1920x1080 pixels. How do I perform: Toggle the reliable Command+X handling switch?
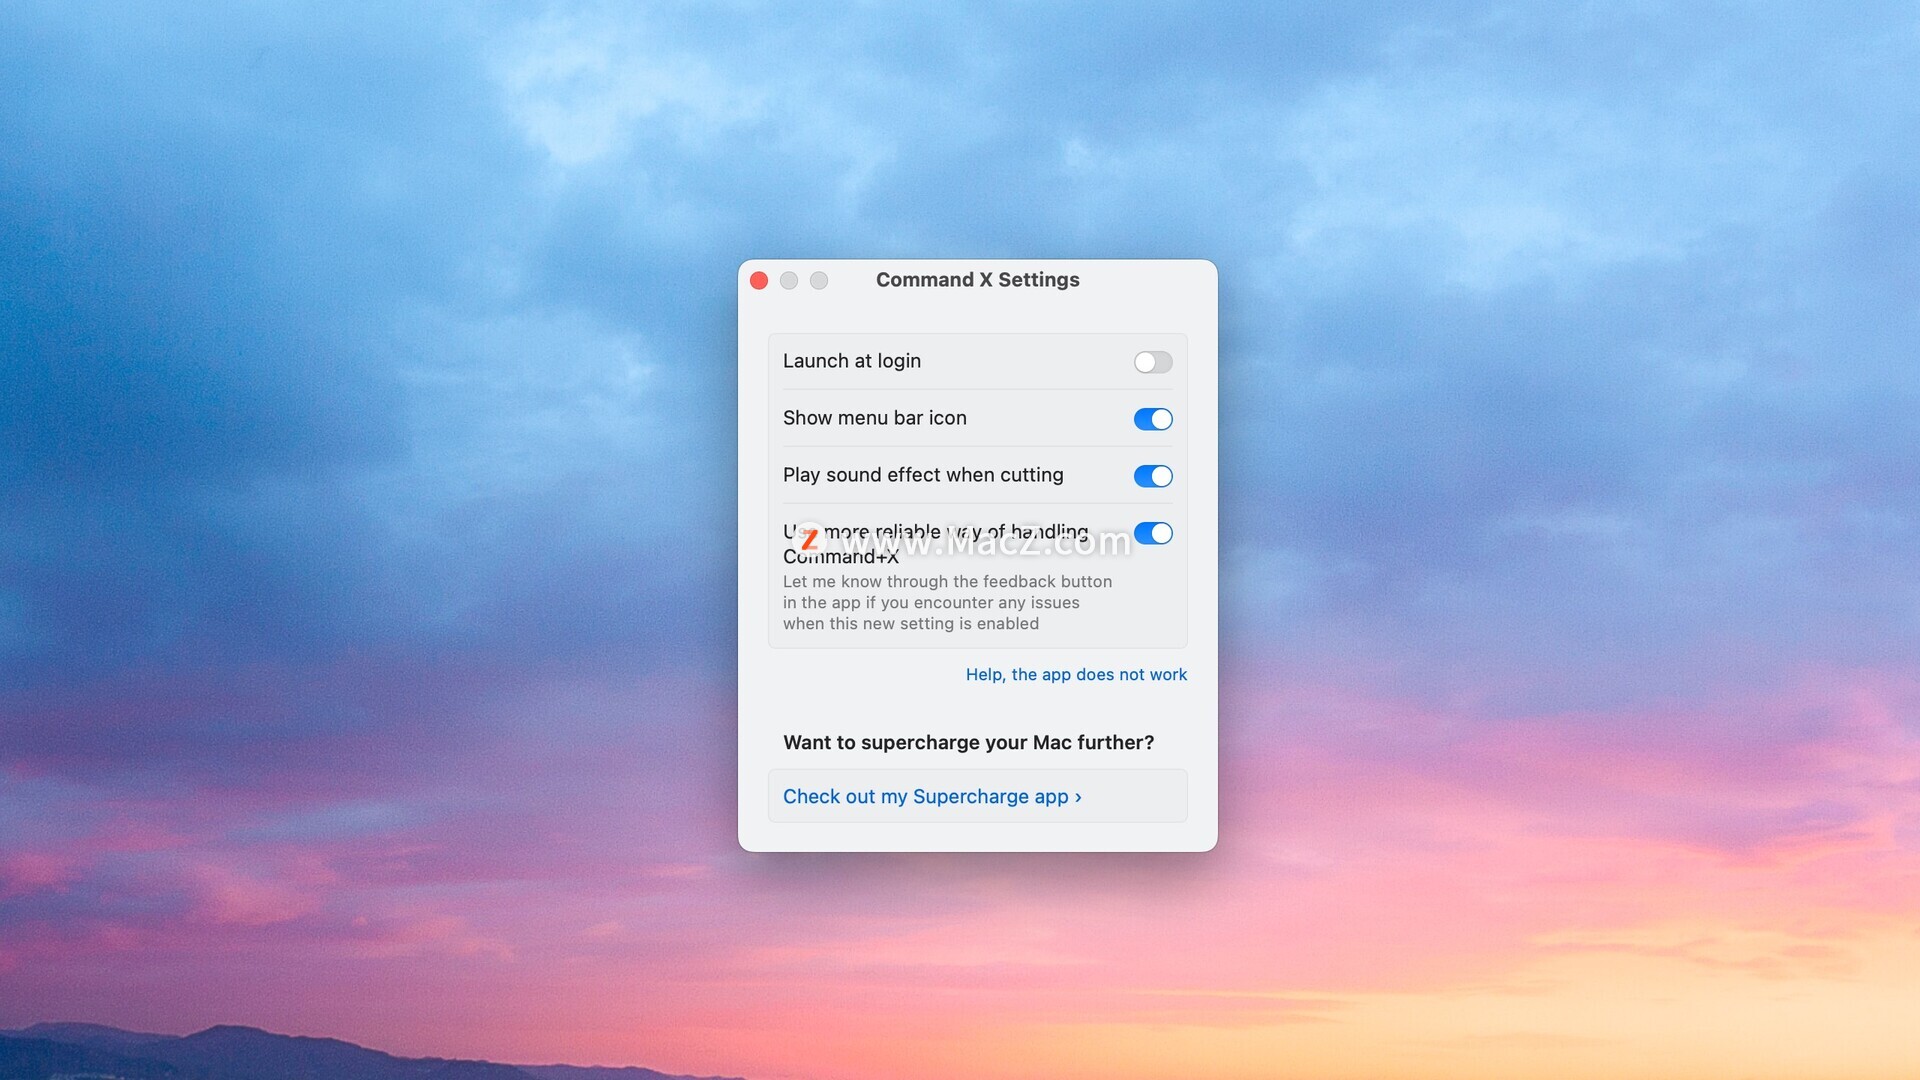coord(1152,533)
